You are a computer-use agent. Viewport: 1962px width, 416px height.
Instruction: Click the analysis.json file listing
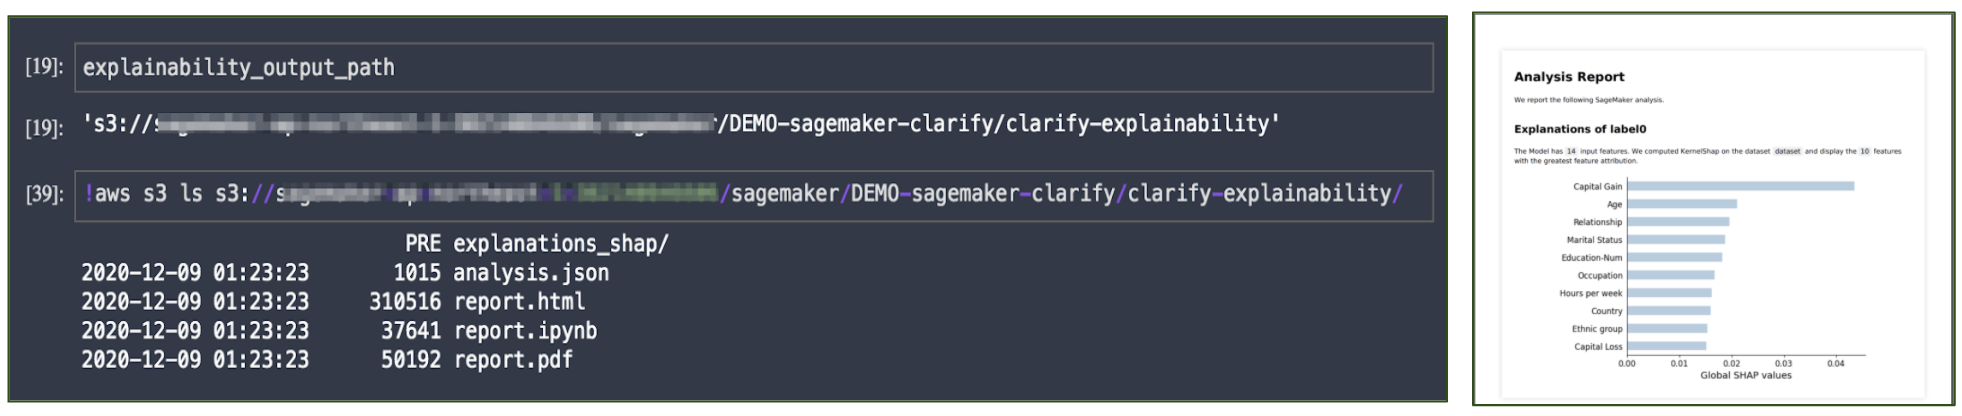(531, 273)
